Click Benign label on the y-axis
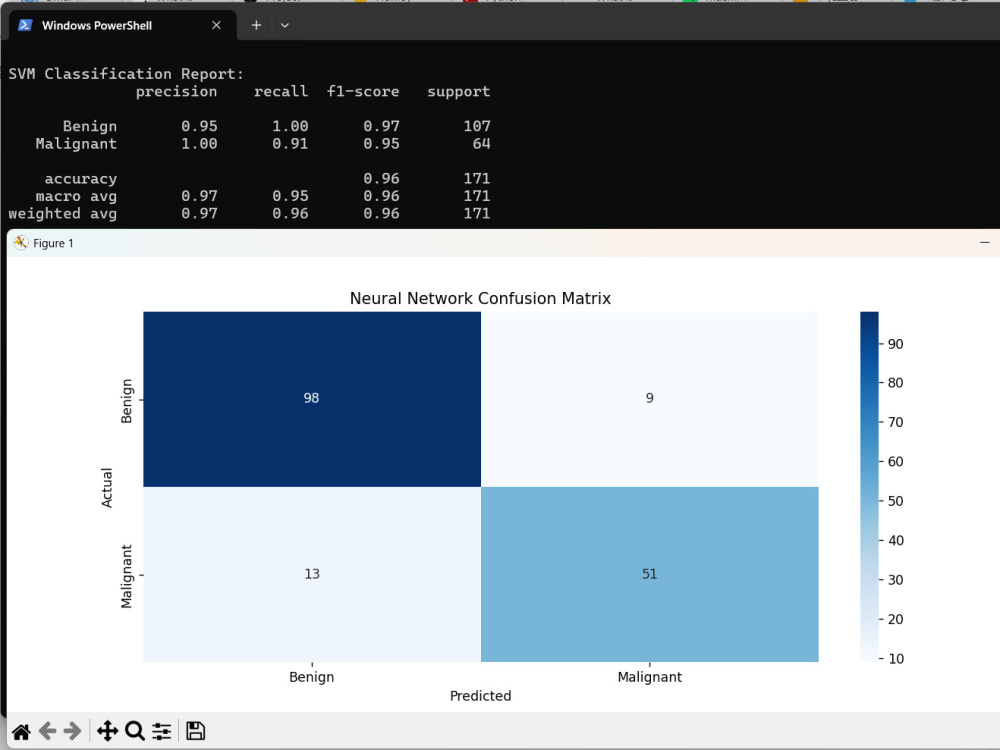This screenshot has height=750, width=1000. pos(127,401)
